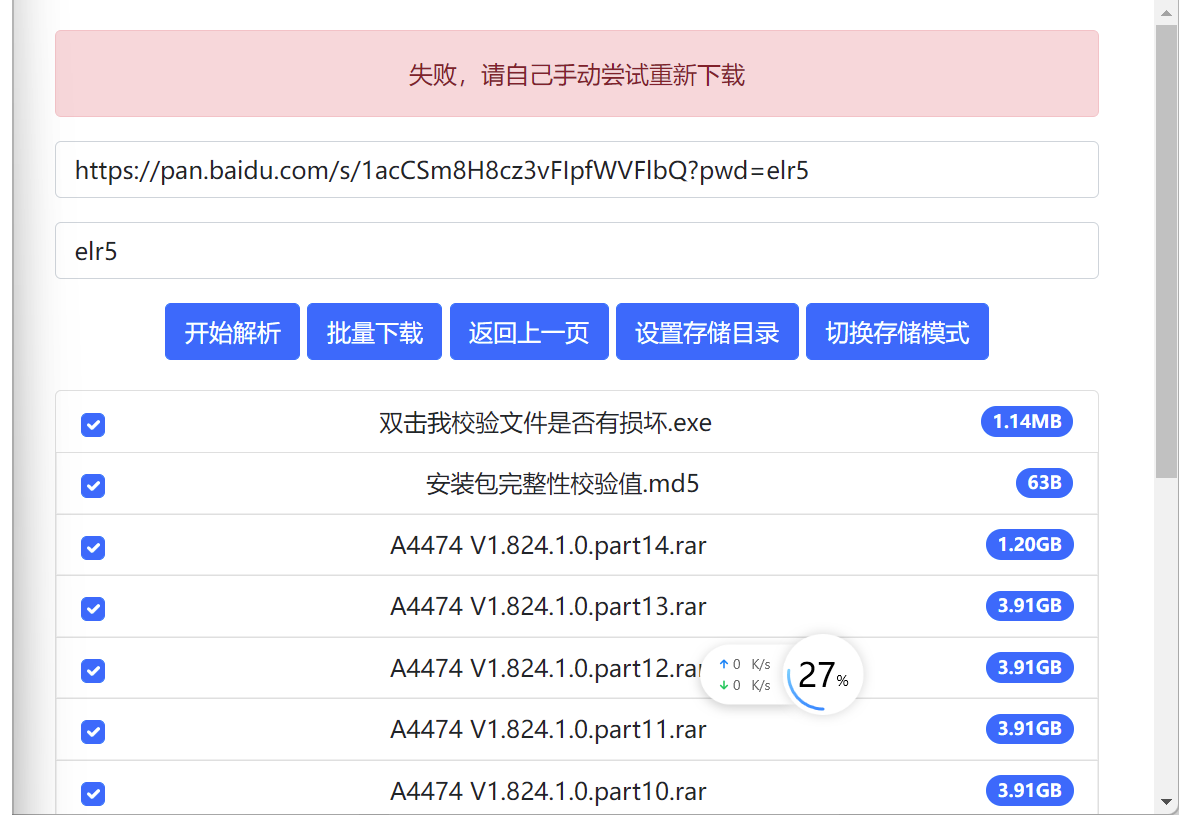Click the scrollbar down arrow
This screenshot has width=1179, height=815.
[1166, 801]
